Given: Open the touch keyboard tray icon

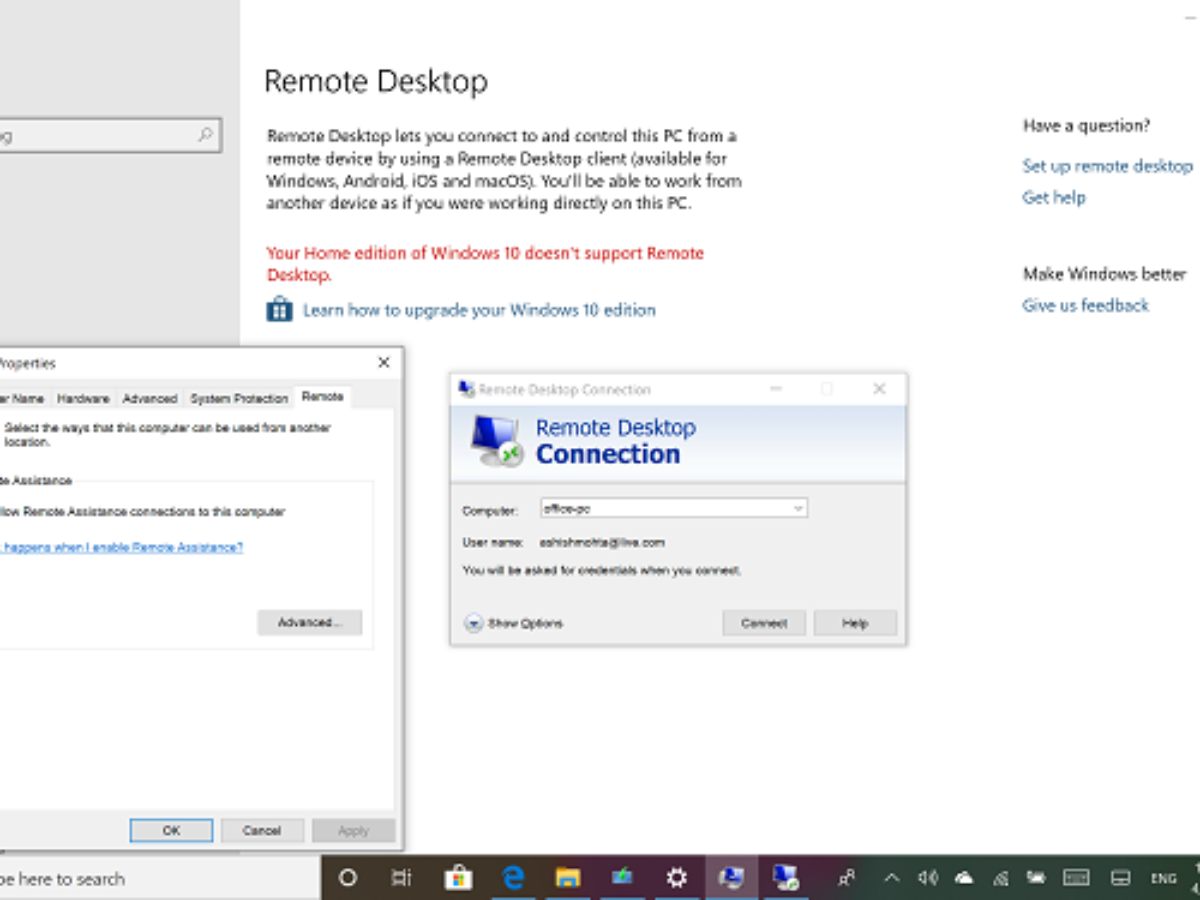Looking at the screenshot, I should (x=1076, y=878).
